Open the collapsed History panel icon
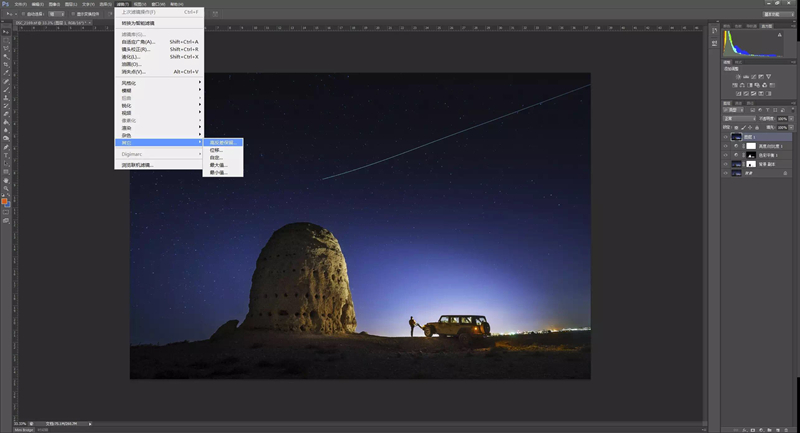This screenshot has height=433, width=800. click(714, 31)
